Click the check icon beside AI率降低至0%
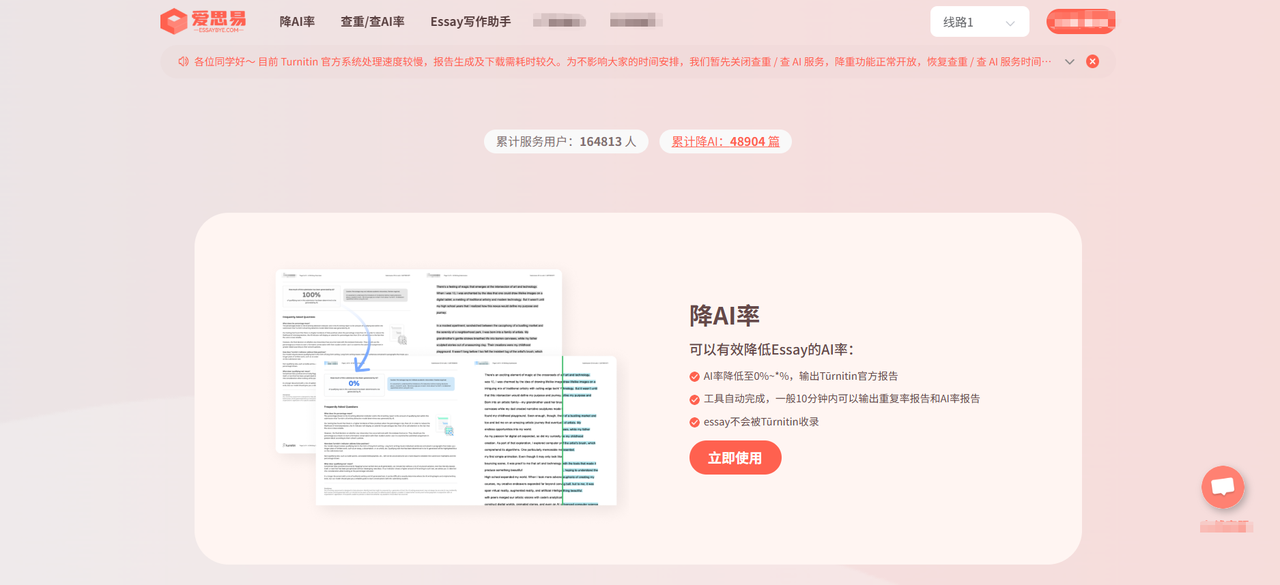Image resolution: width=1280 pixels, height=585 pixels. click(x=694, y=376)
